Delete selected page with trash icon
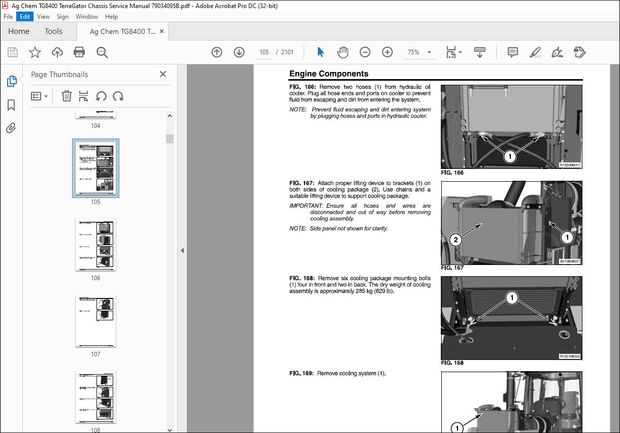Viewport: 620px width, 433px height. 66,96
